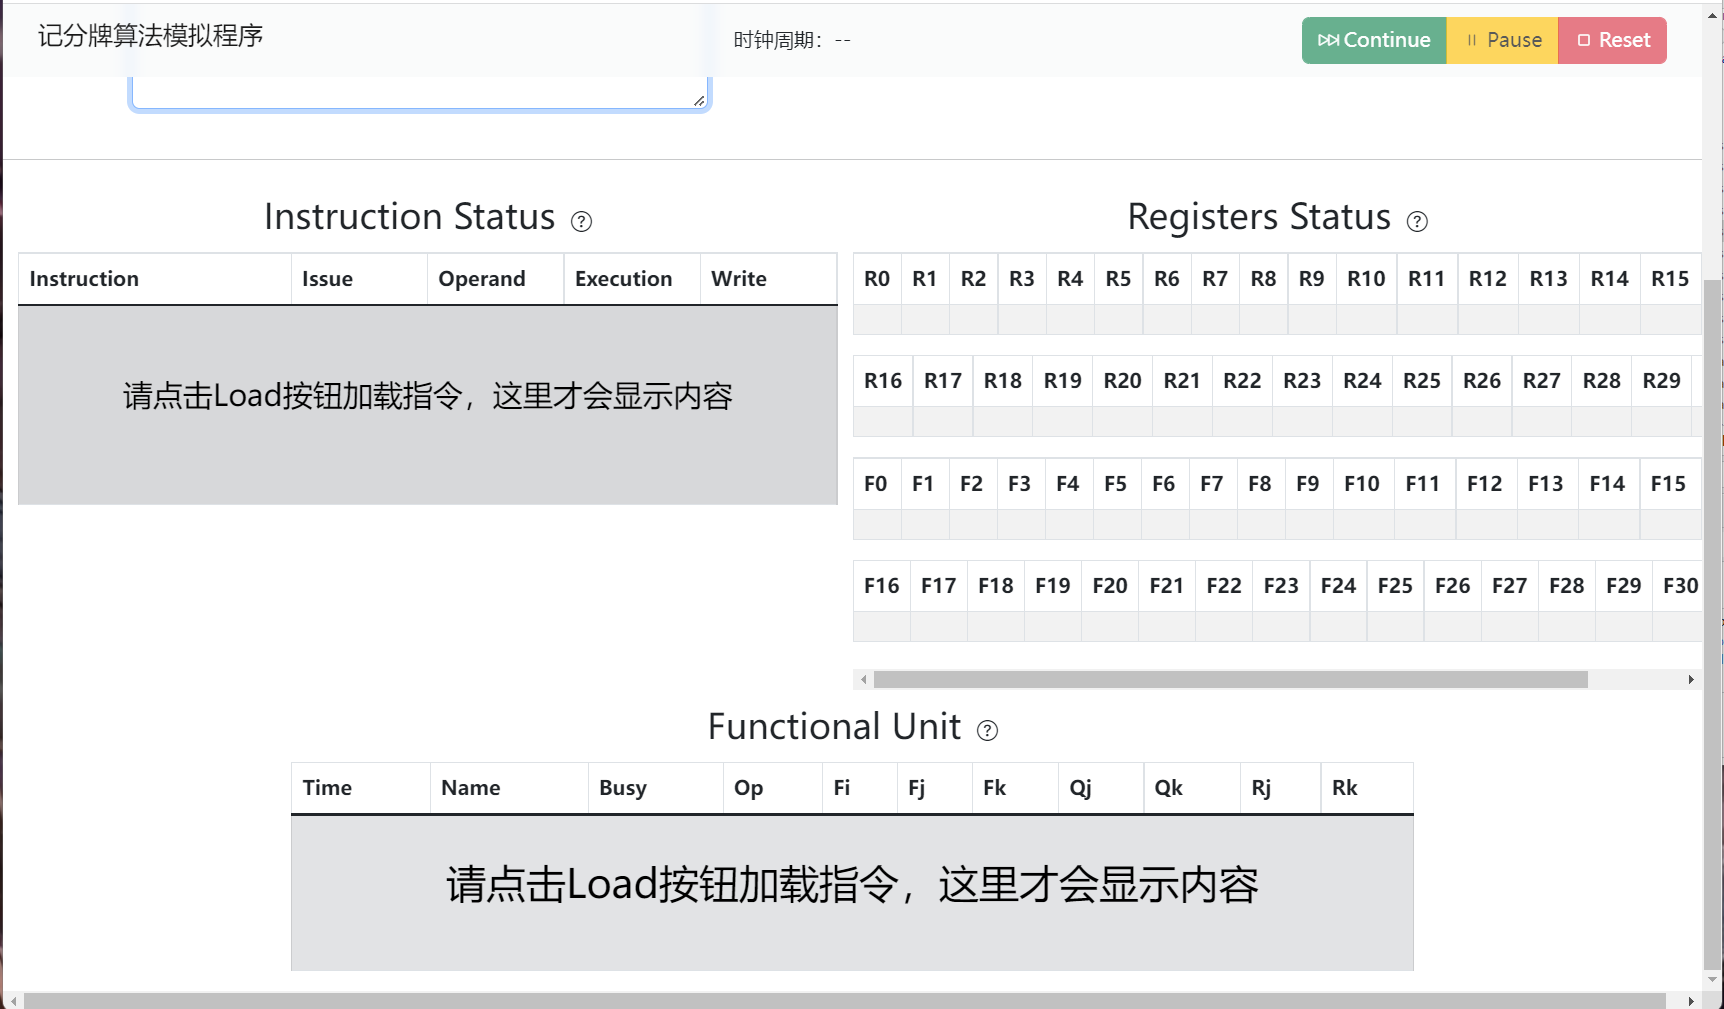Image resolution: width=1724 pixels, height=1009 pixels.
Task: Click the Write column header
Action: (x=768, y=279)
